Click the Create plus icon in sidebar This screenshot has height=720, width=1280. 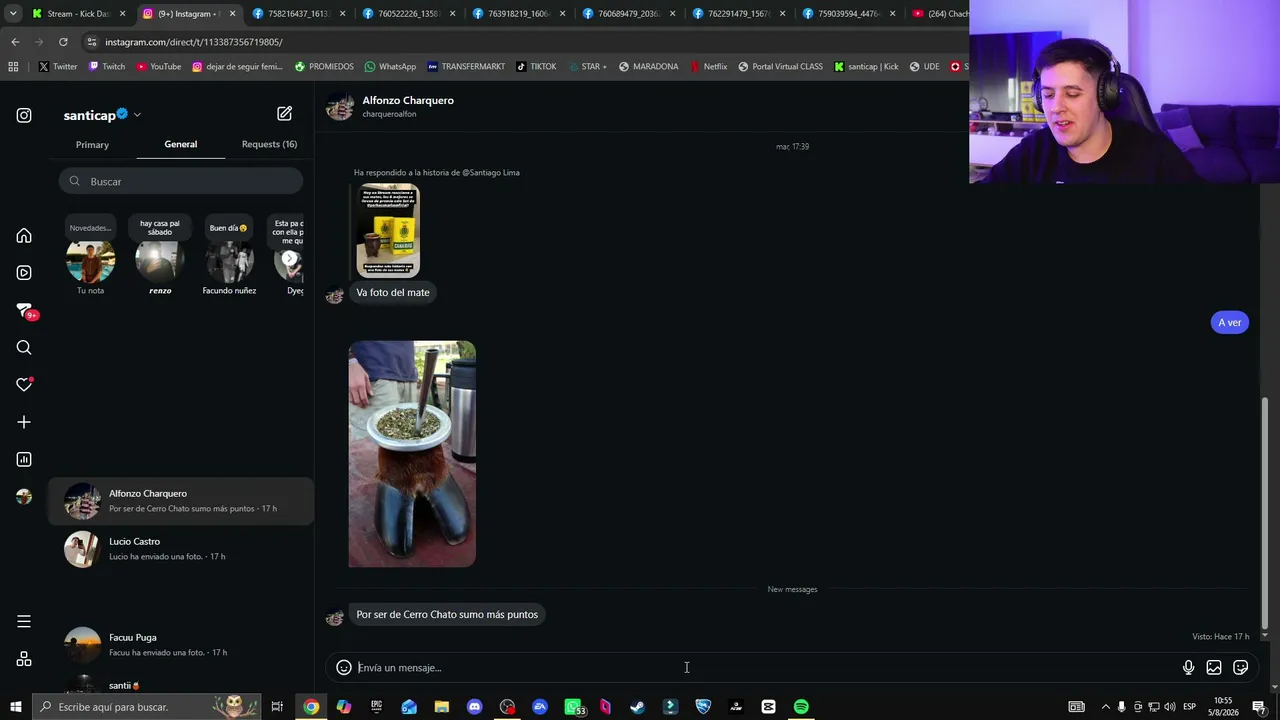(24, 422)
